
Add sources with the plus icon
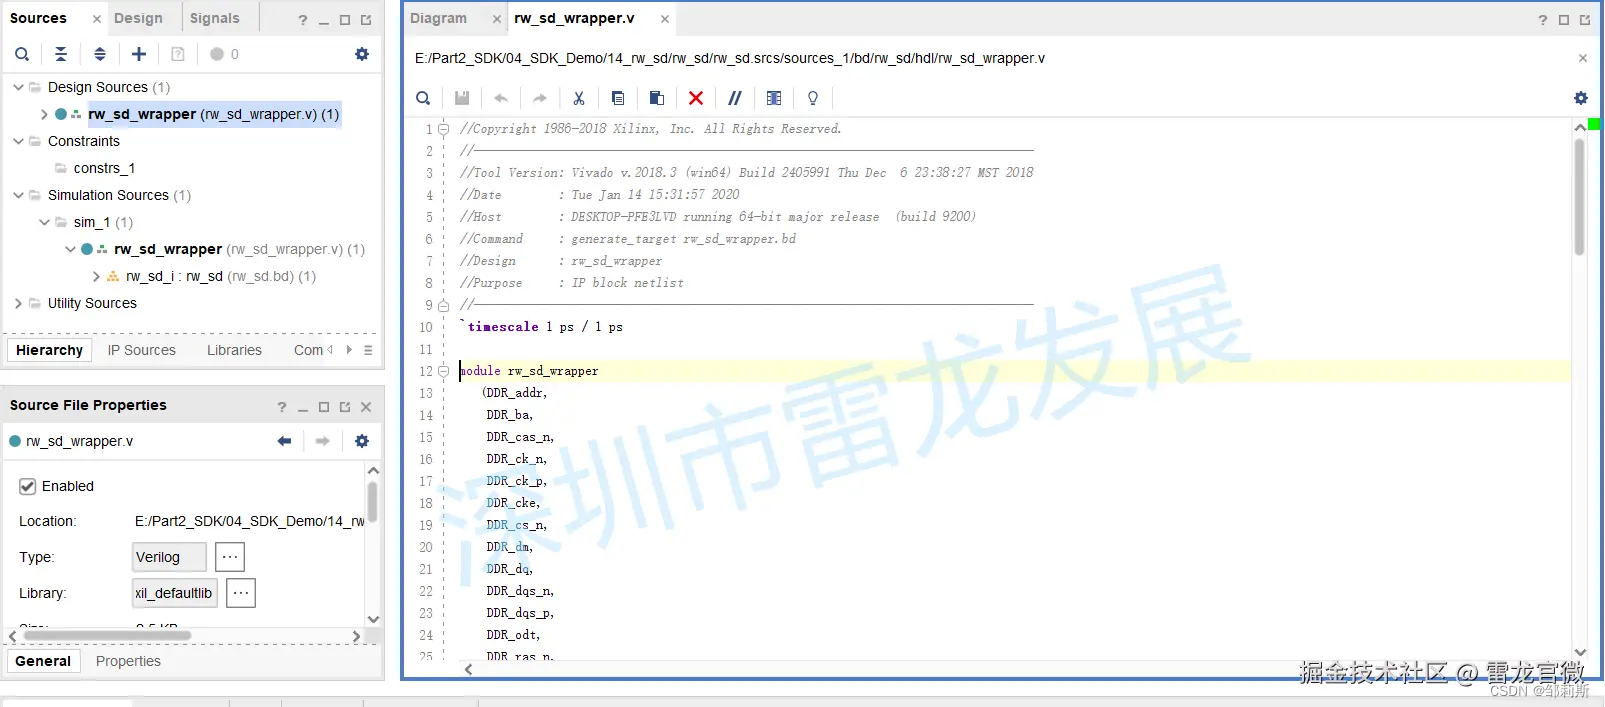pos(139,54)
